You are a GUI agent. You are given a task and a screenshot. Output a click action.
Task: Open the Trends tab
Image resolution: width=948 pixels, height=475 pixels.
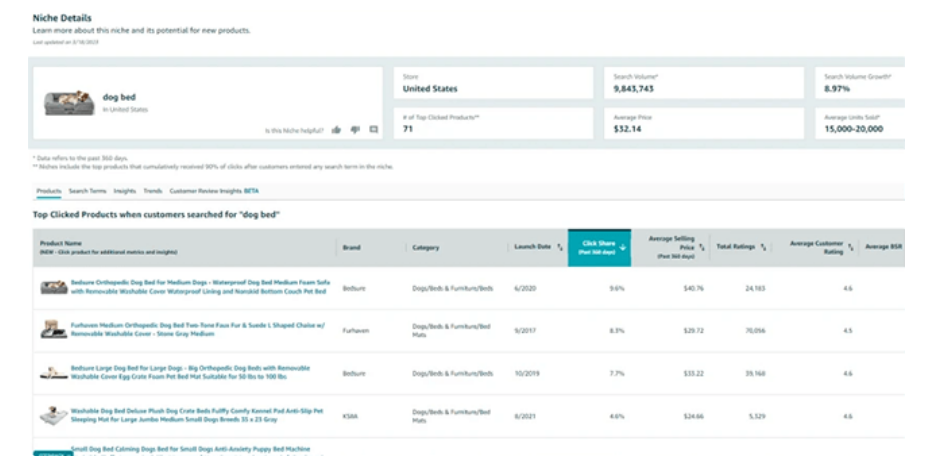pyautogui.click(x=152, y=191)
